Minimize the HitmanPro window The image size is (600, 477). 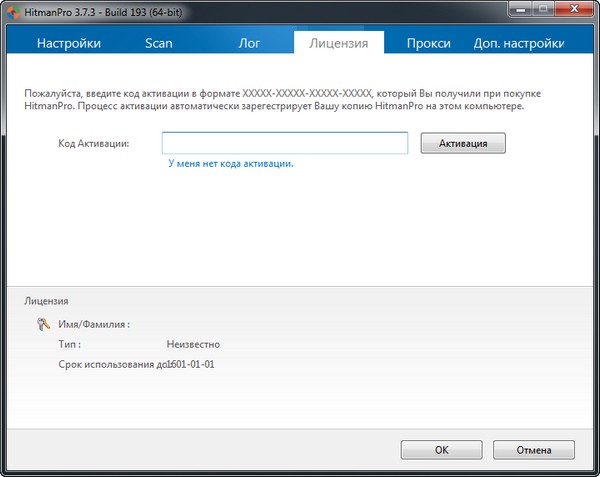pyautogui.click(x=520, y=9)
